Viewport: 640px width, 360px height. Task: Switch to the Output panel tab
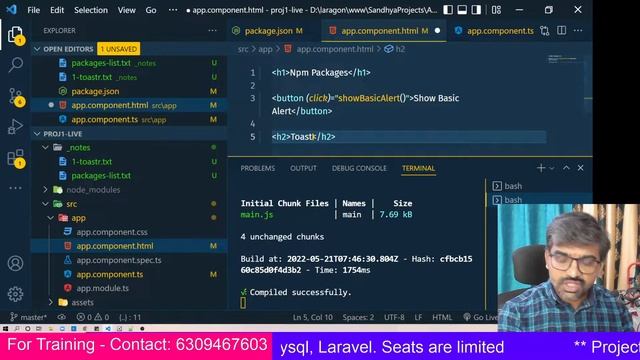[x=303, y=168]
